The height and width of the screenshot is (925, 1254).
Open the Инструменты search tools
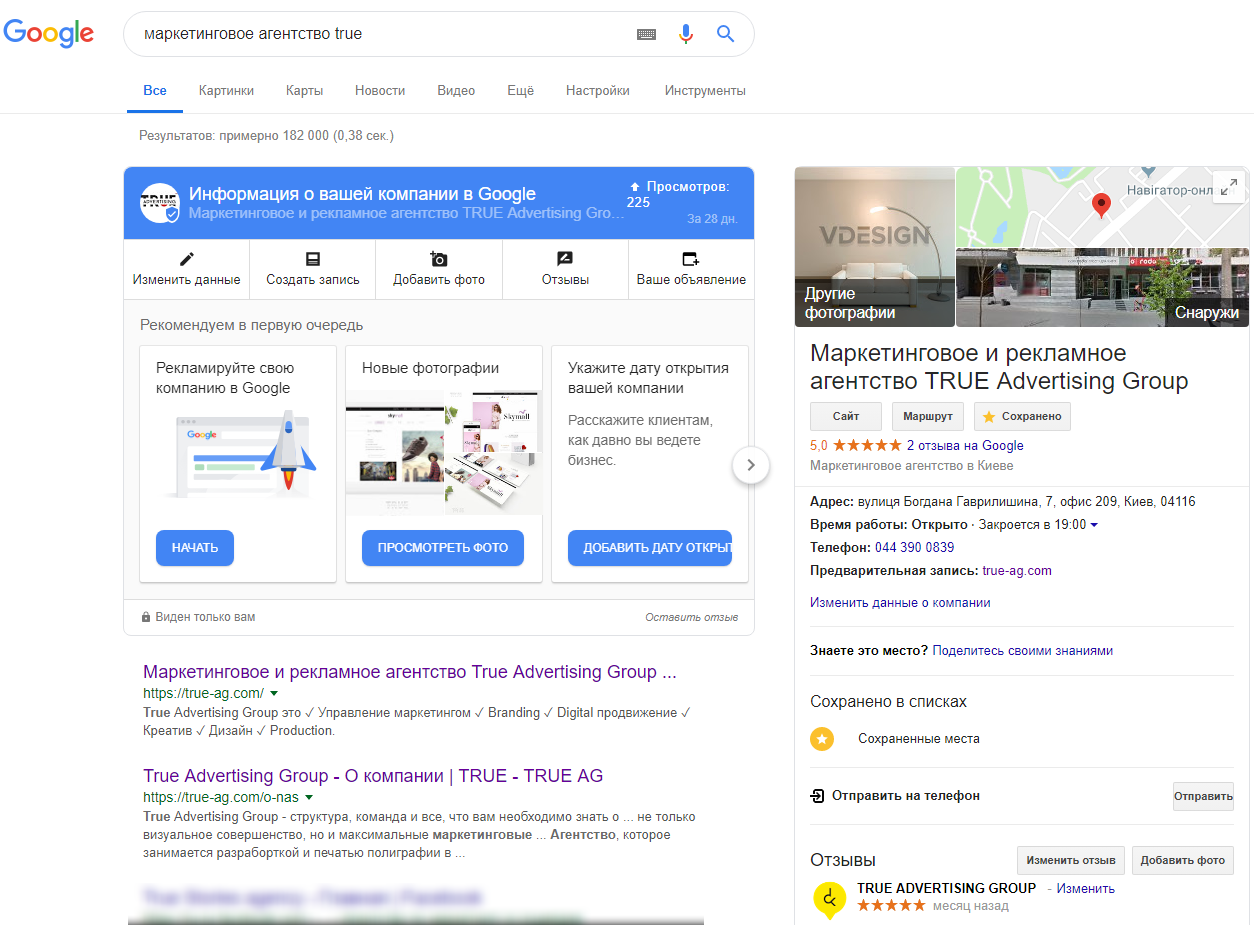pos(705,91)
